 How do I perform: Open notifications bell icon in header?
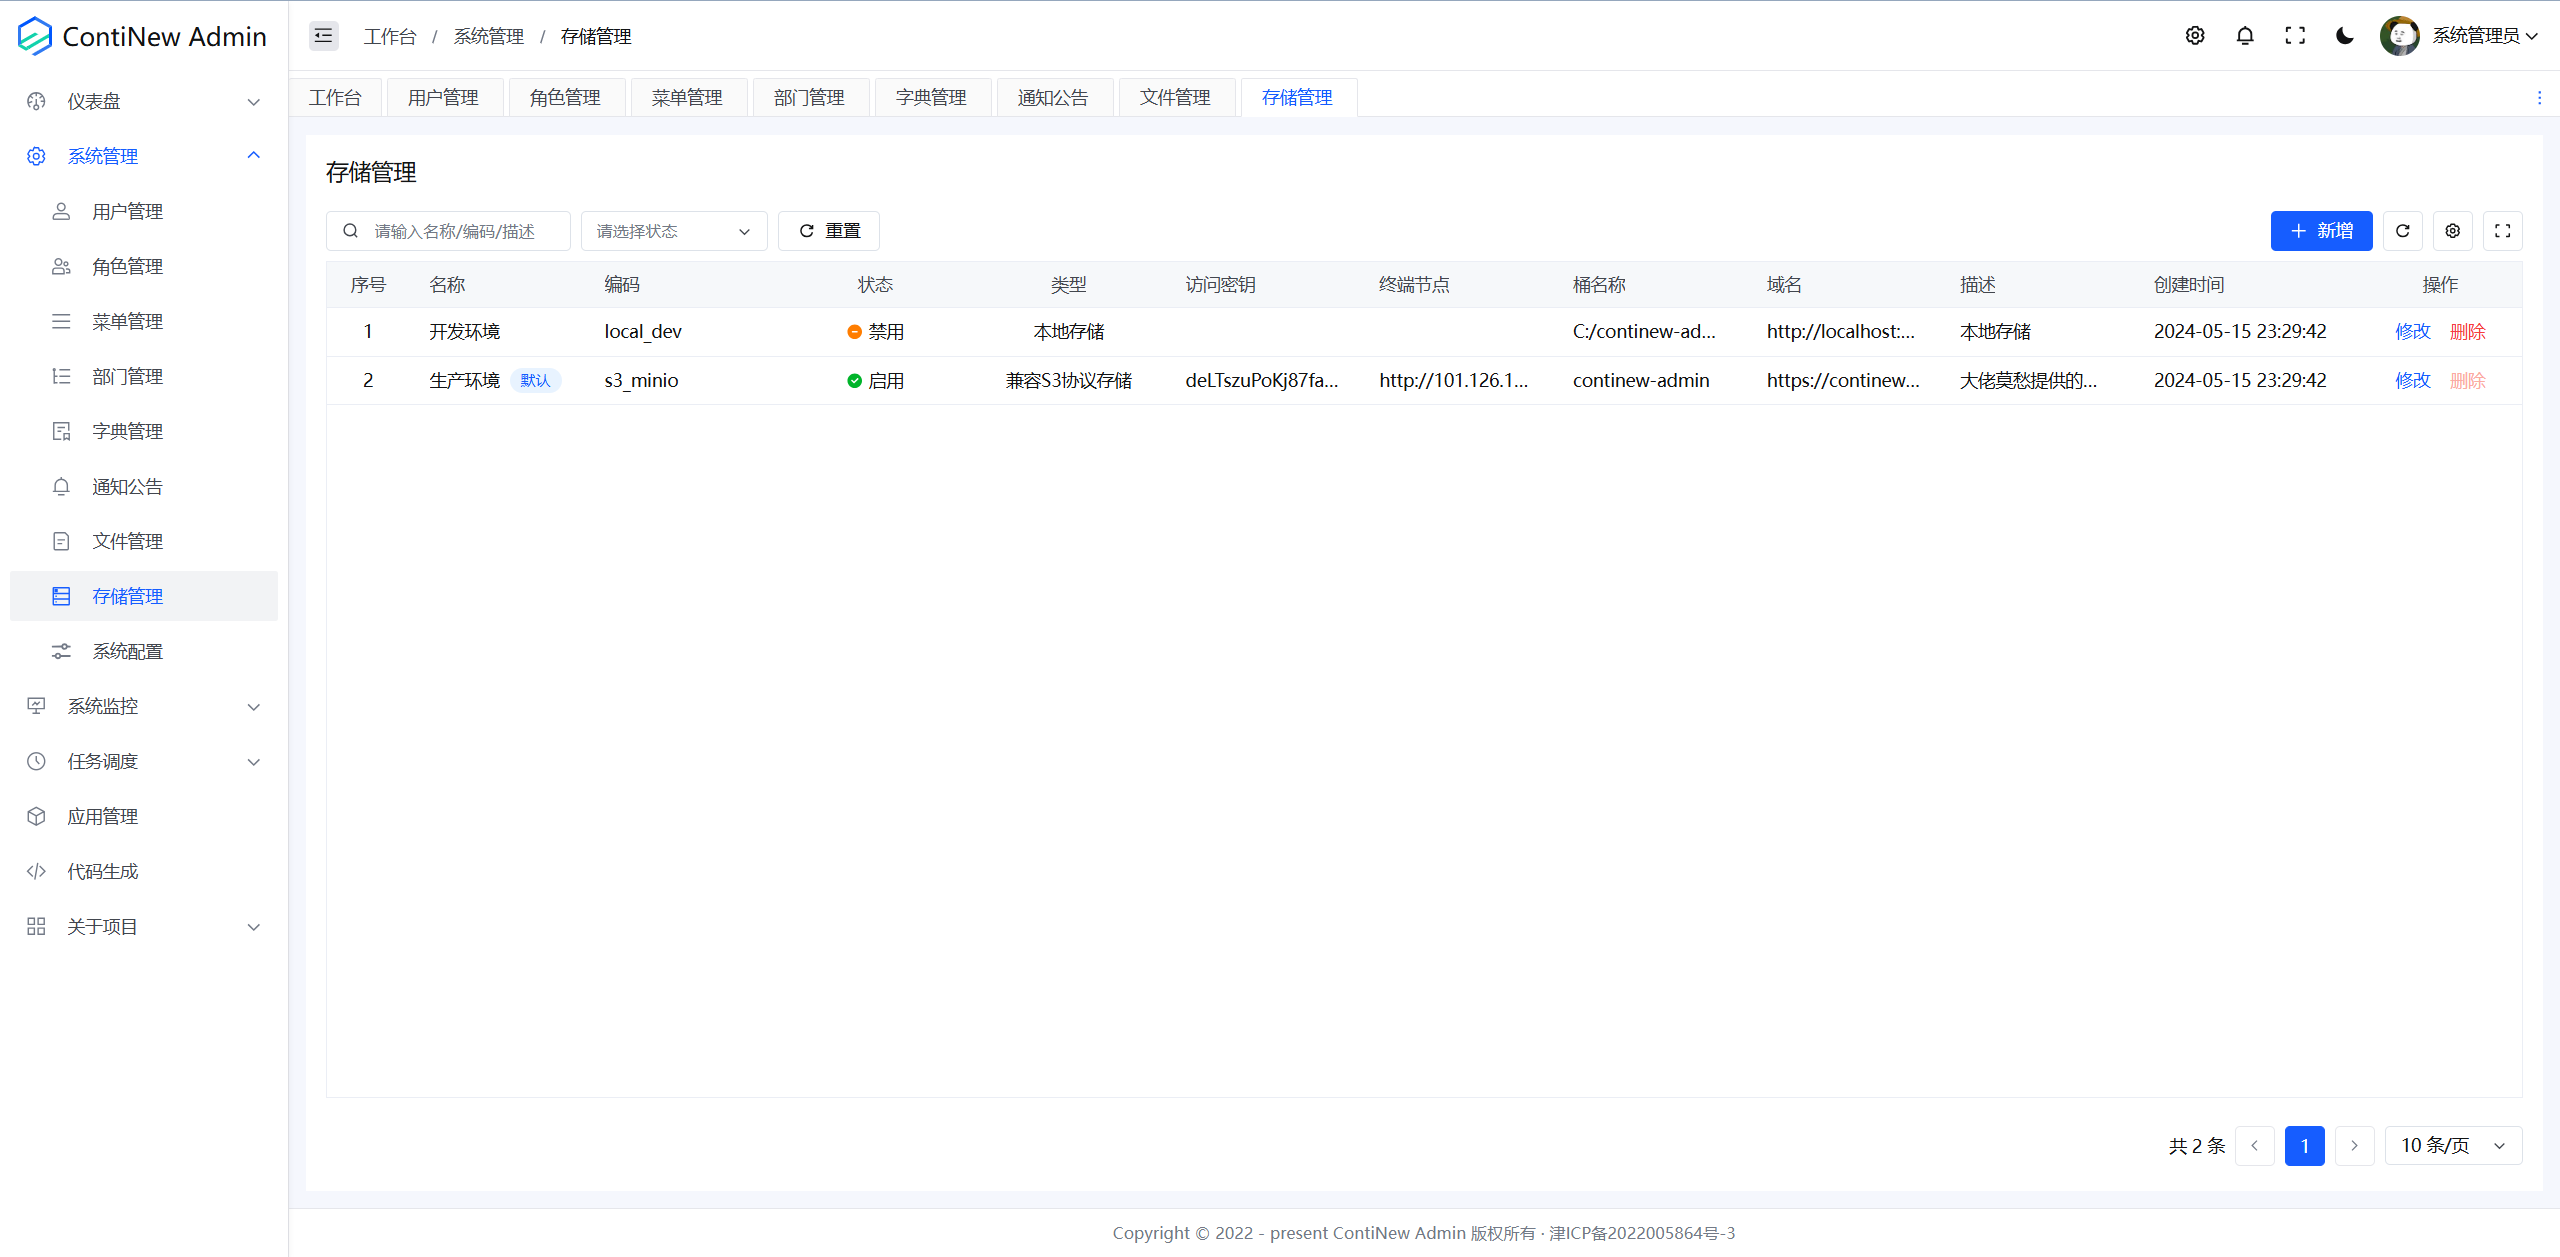(2245, 36)
